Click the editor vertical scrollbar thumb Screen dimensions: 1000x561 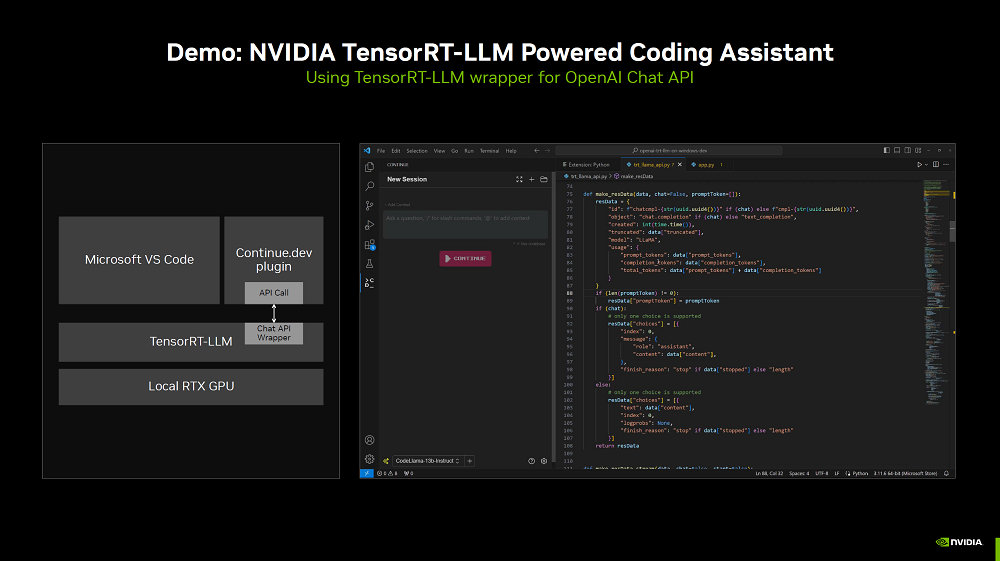point(952,231)
